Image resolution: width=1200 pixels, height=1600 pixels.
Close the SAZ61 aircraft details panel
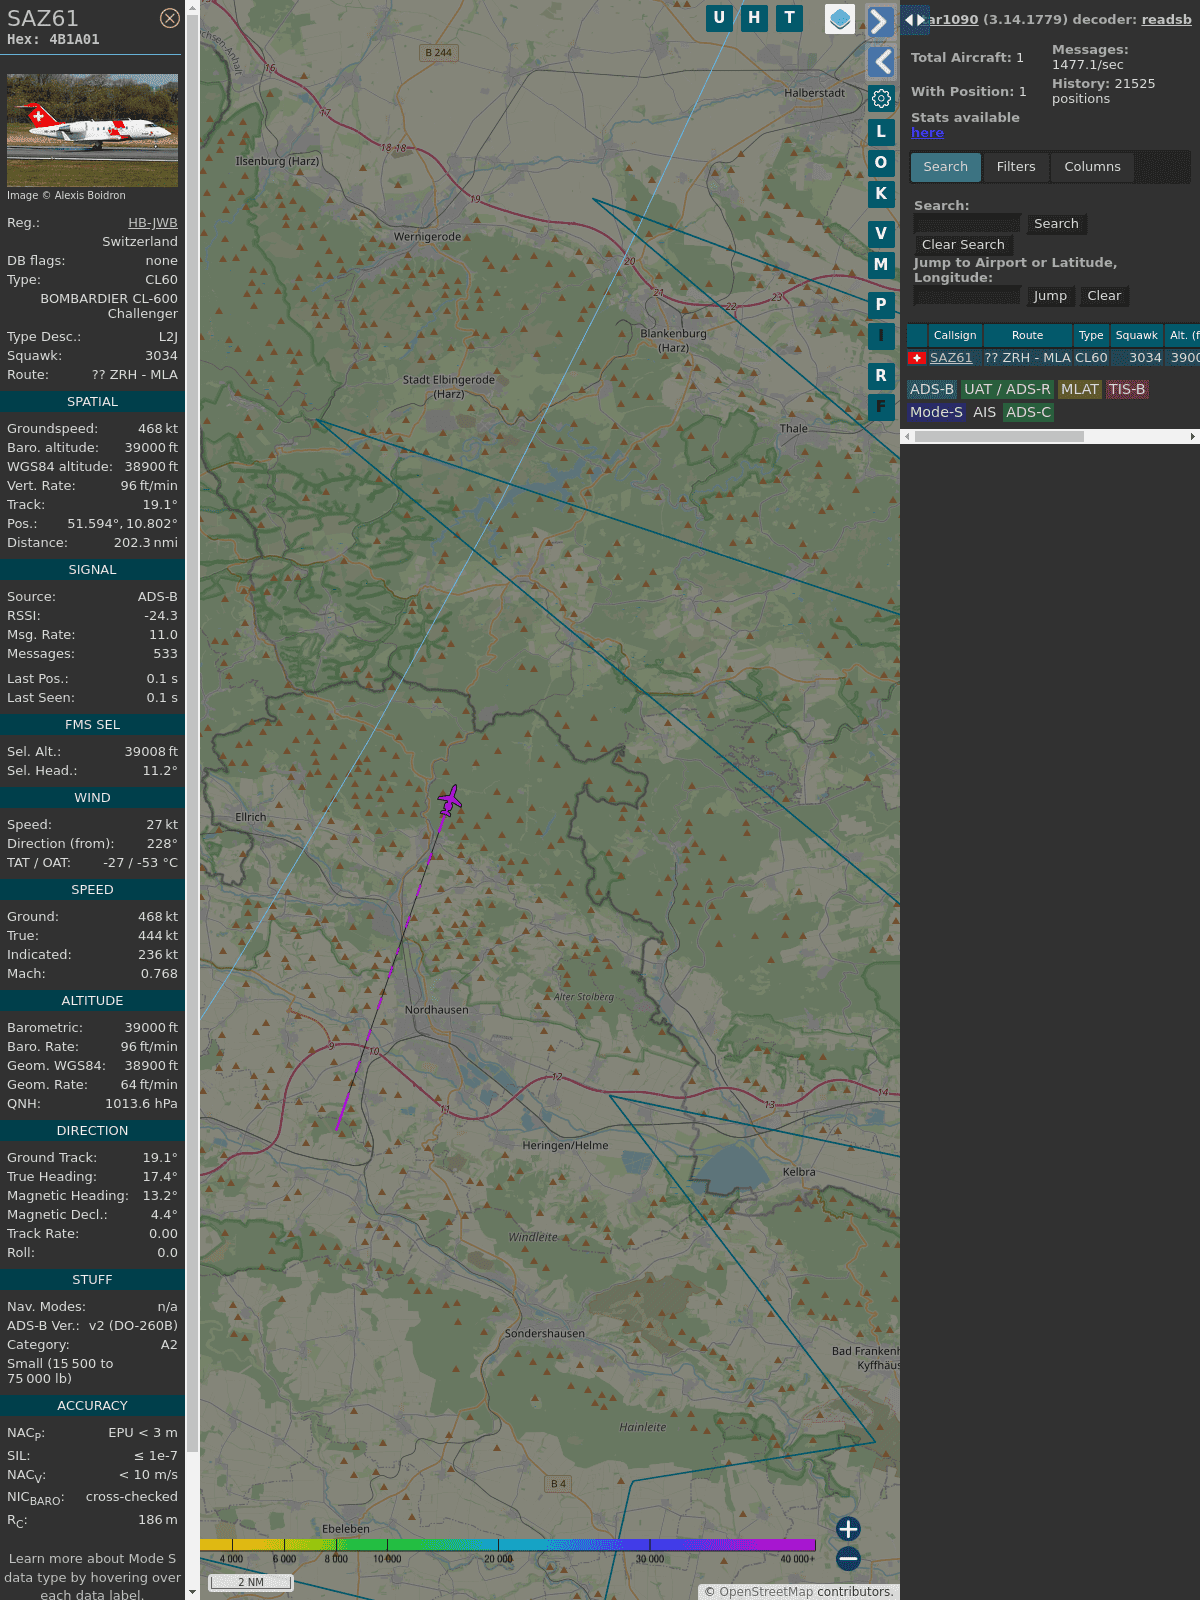coord(170,18)
